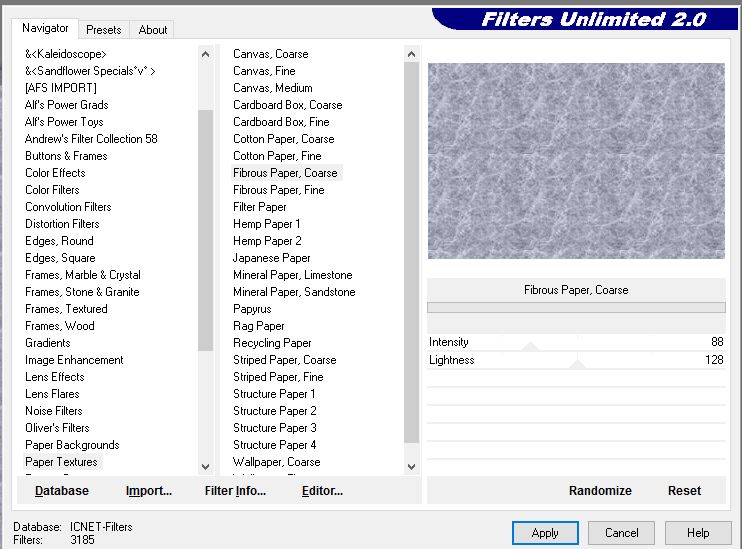Reset the filter parameters

(684, 491)
